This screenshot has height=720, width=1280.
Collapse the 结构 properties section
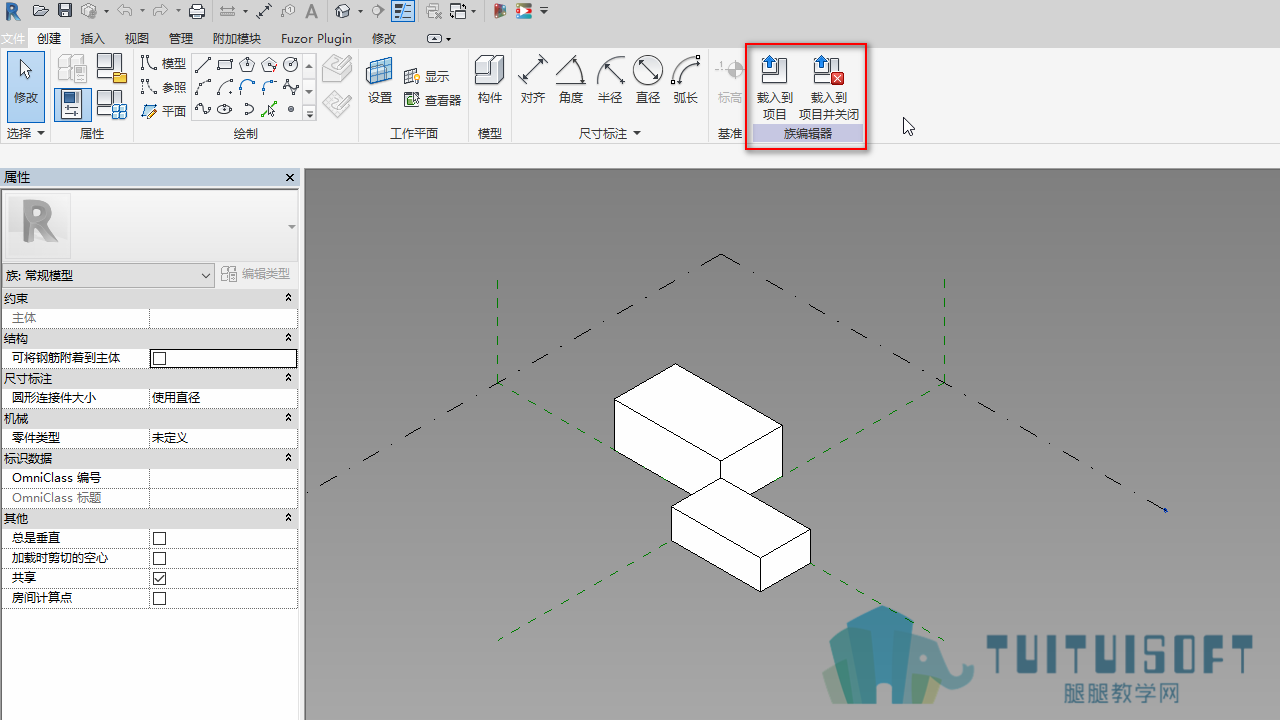click(x=289, y=338)
